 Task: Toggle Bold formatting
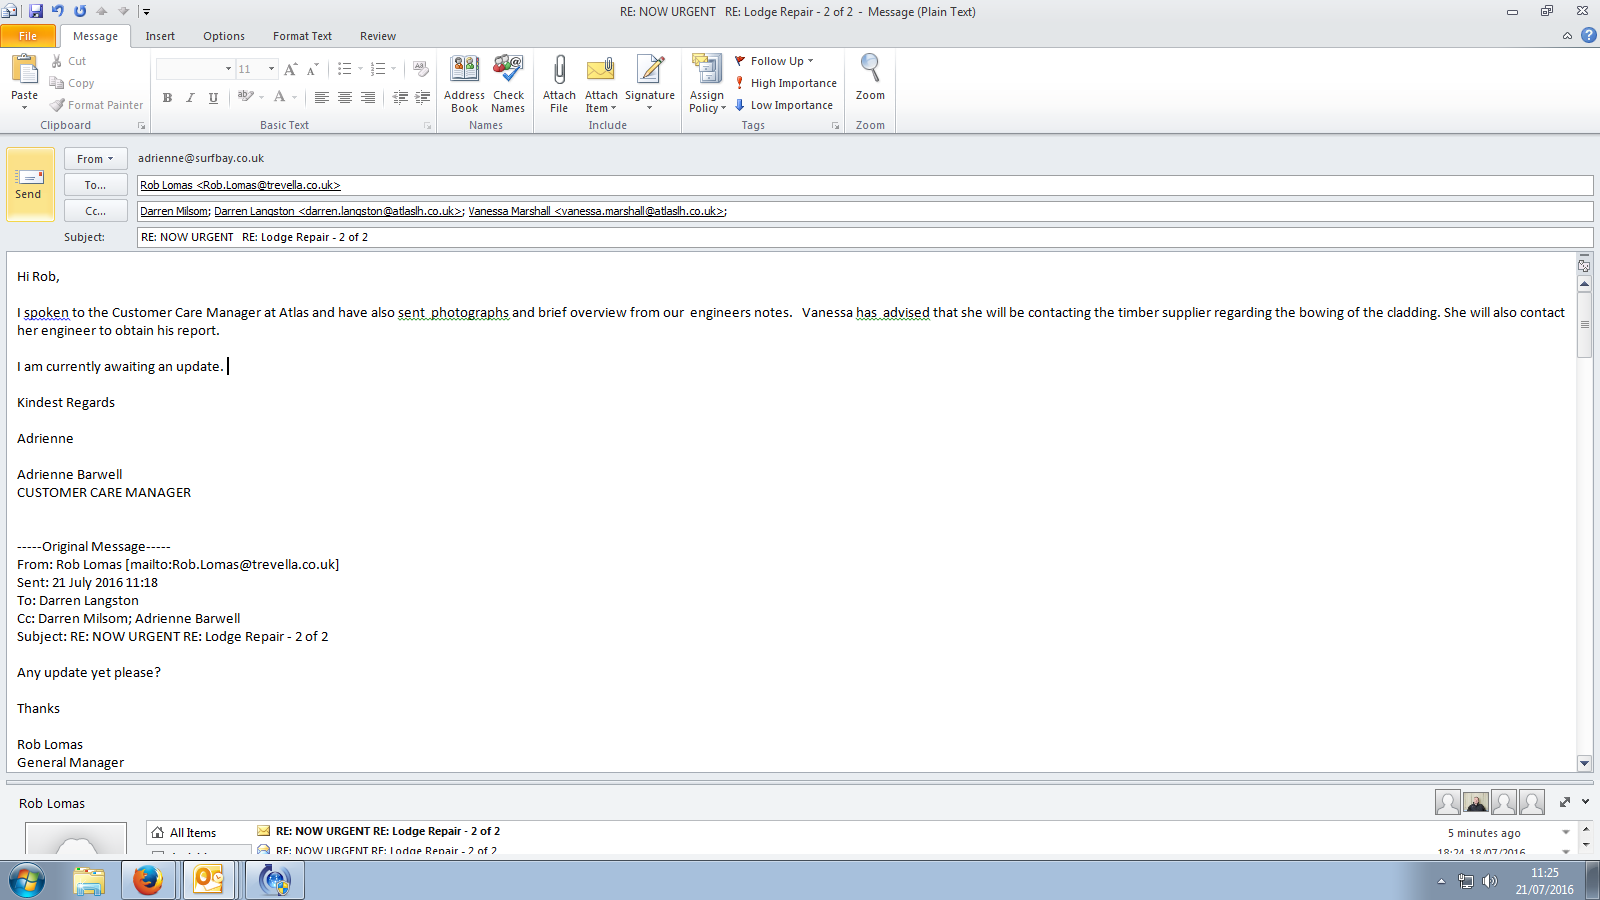coord(167,97)
